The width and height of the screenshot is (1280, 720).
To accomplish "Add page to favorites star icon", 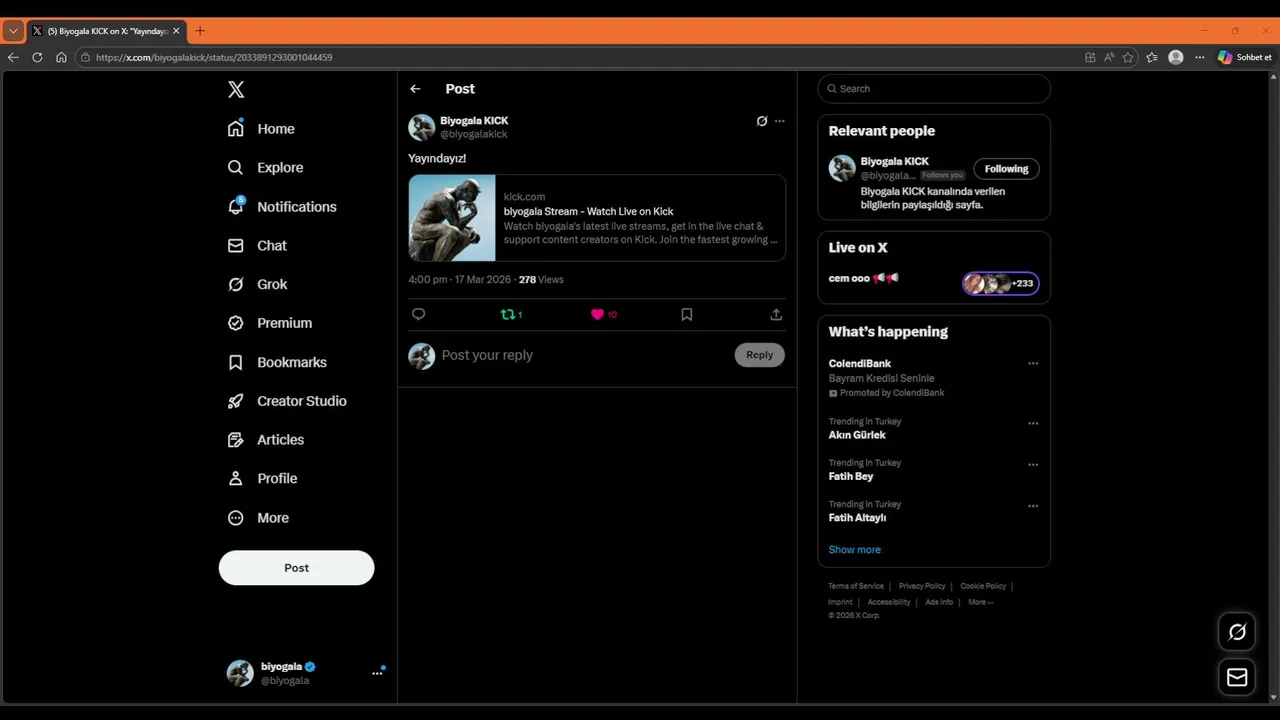I will 1128,57.
